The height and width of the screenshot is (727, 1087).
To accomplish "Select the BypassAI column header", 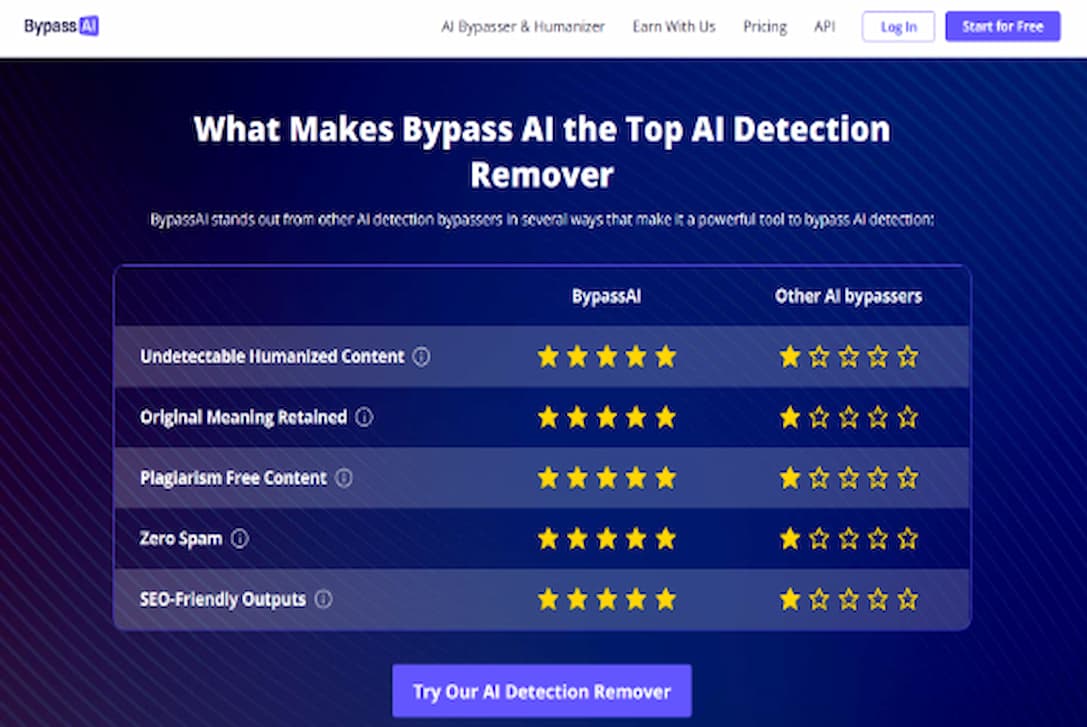I will pos(606,296).
